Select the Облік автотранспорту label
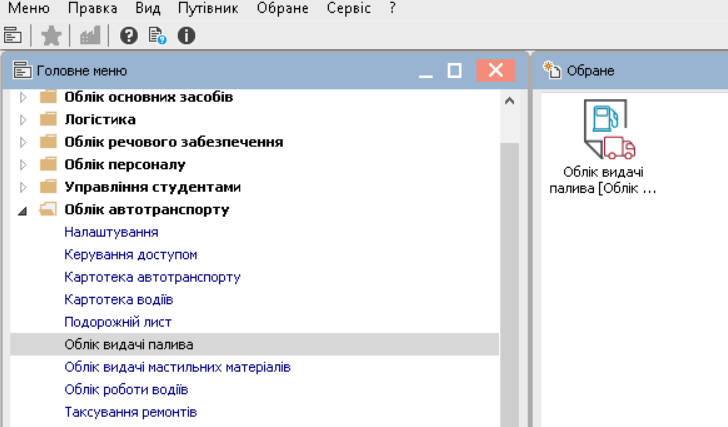Viewport: 728px width, 427px height. click(147, 210)
